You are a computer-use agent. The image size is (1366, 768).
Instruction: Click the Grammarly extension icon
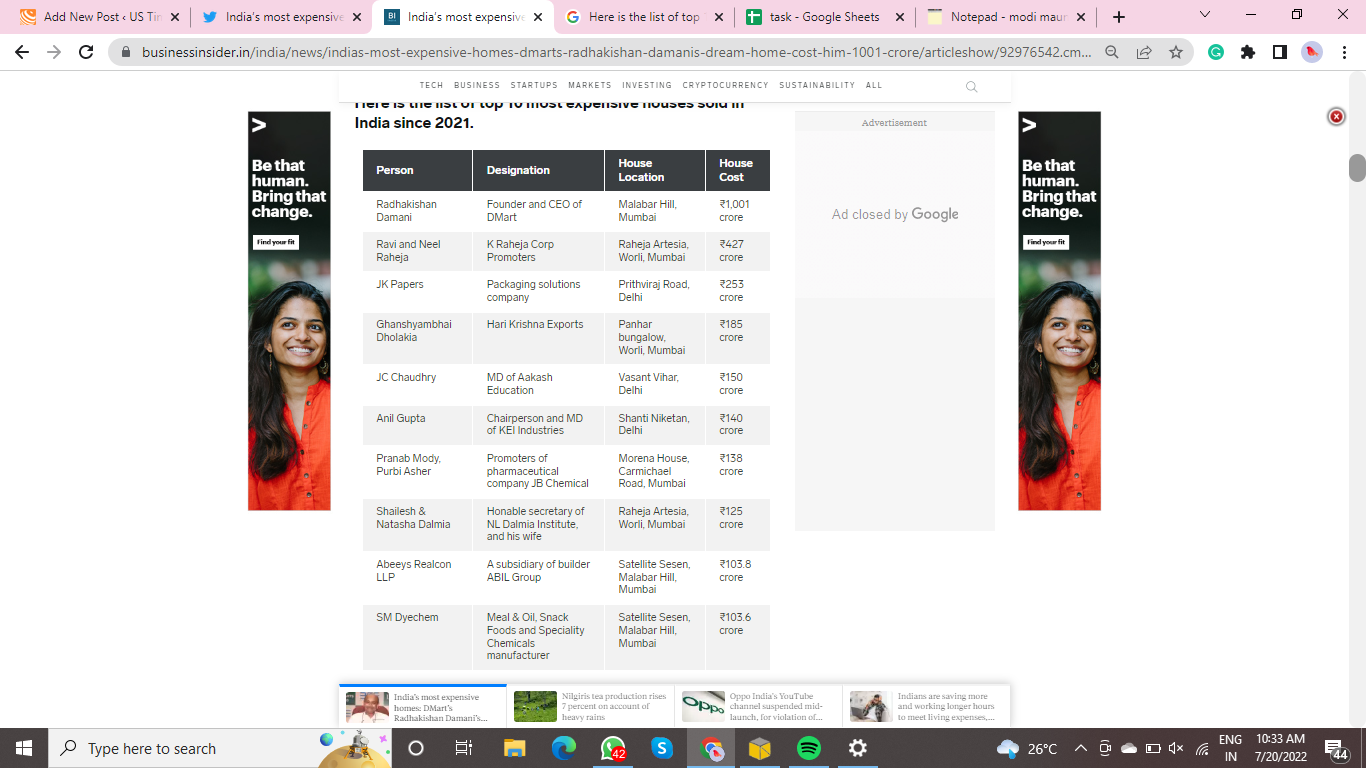(1216, 52)
